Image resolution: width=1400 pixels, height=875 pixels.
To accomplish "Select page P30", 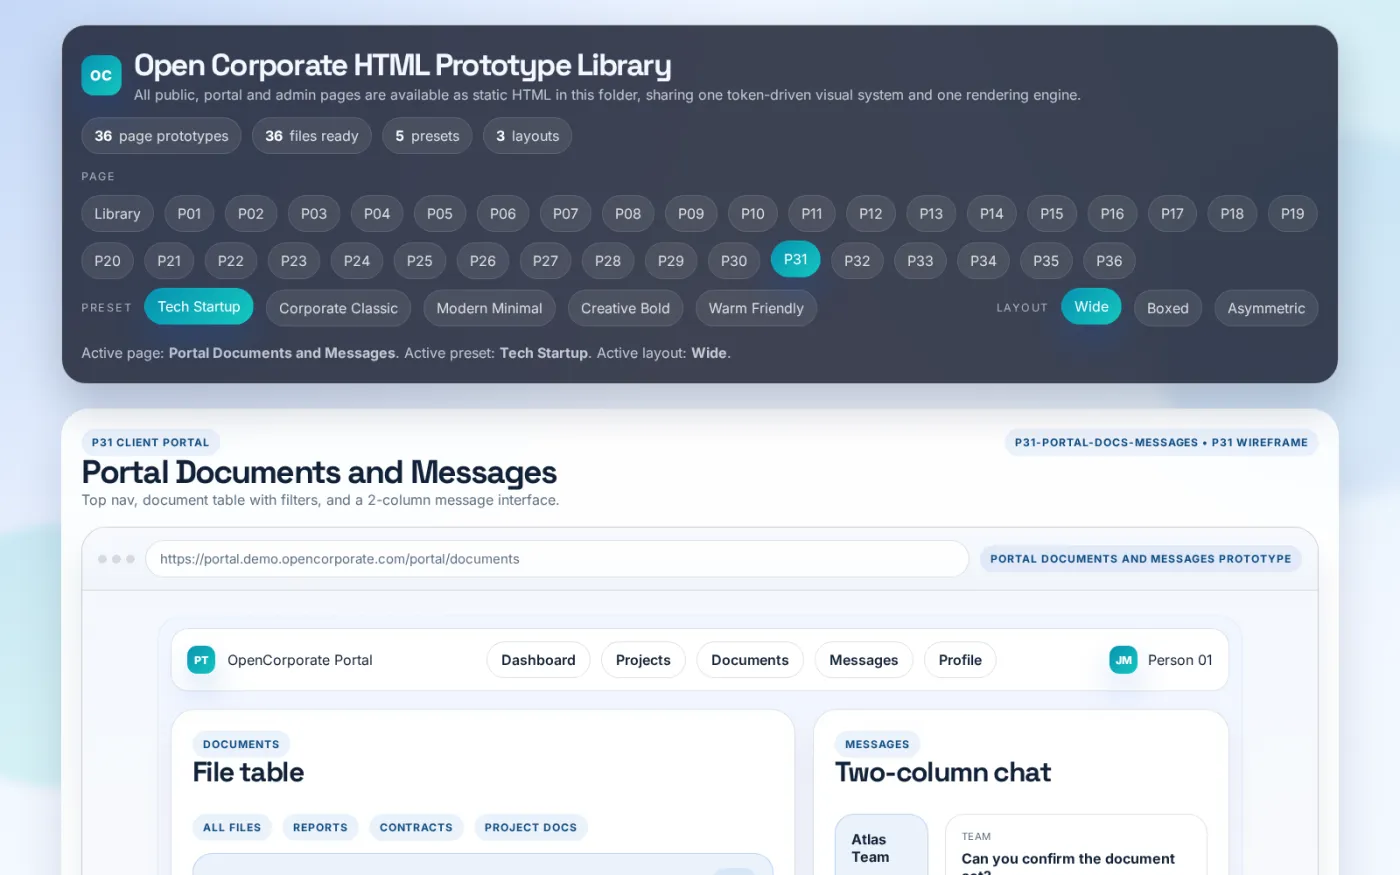I will pos(734,260).
